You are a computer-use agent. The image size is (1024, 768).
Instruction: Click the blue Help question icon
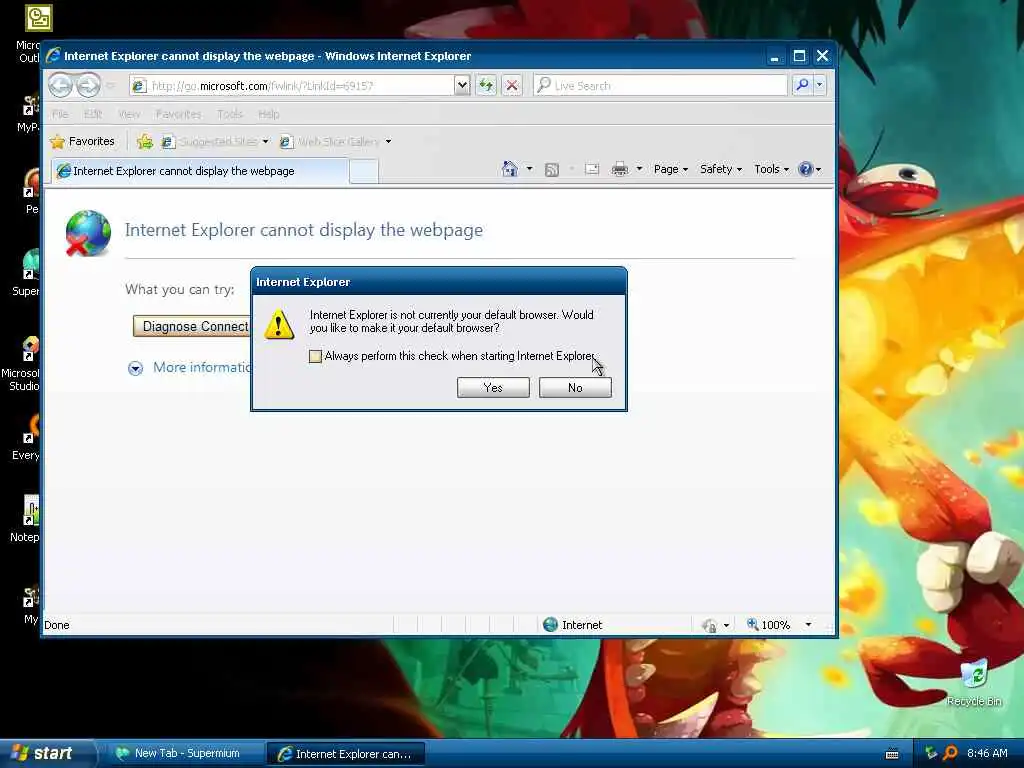(806, 169)
